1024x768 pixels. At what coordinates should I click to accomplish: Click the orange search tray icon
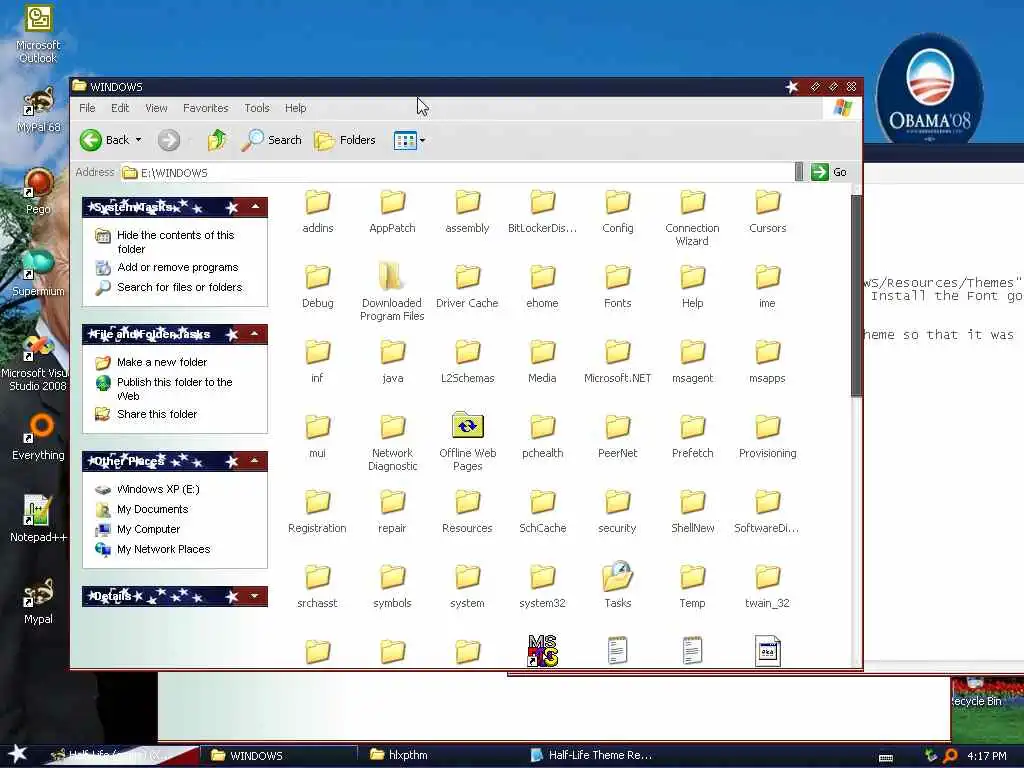pyautogui.click(x=950, y=756)
